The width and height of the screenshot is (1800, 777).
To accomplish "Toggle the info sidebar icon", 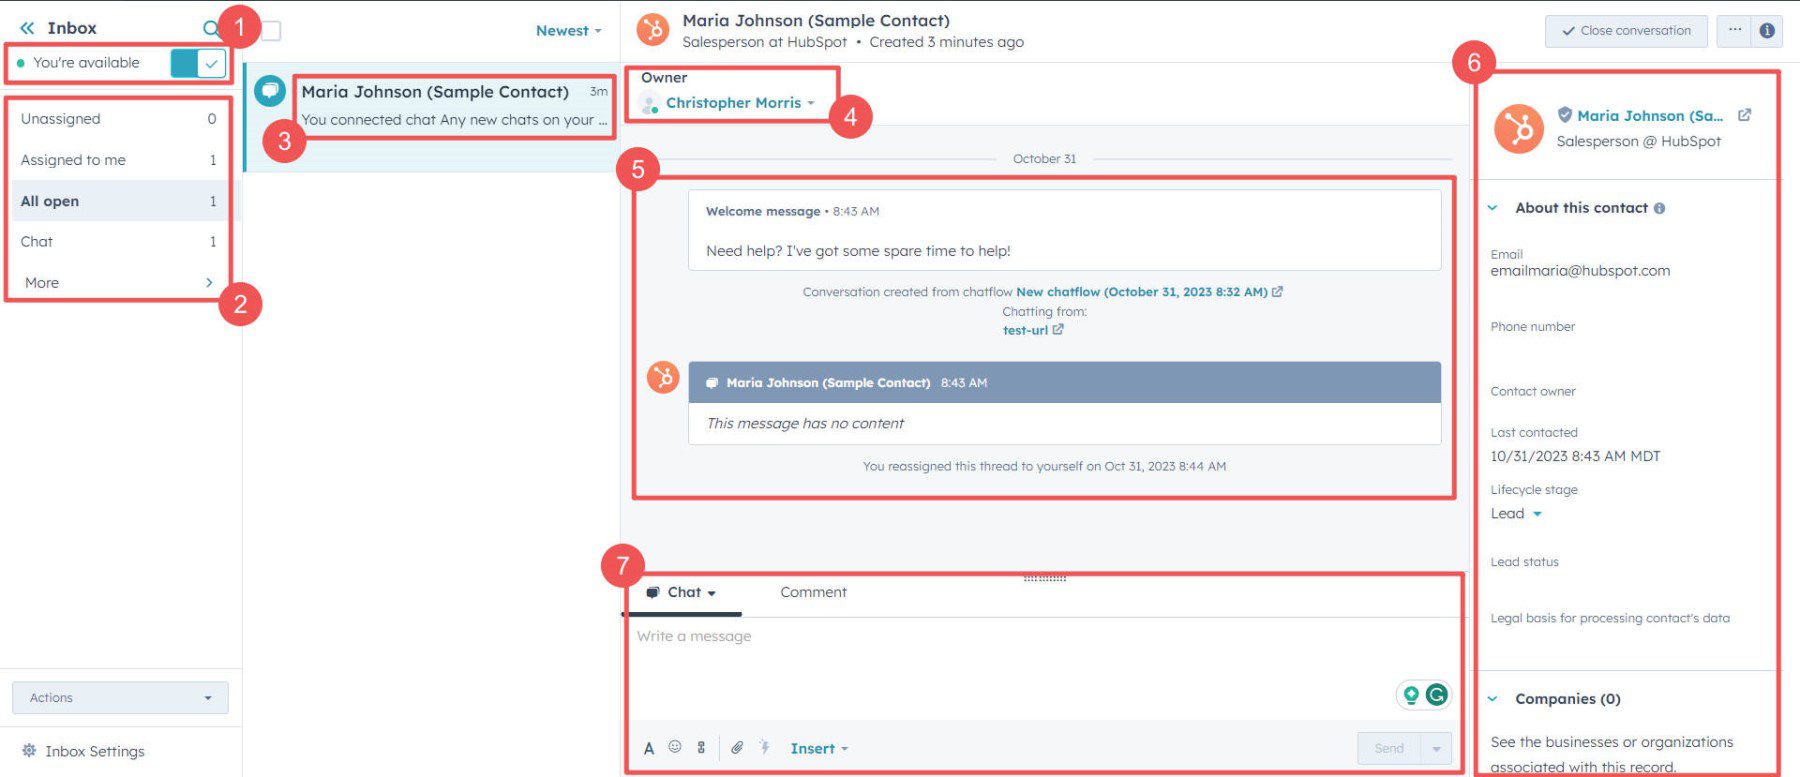I will [x=1767, y=31].
